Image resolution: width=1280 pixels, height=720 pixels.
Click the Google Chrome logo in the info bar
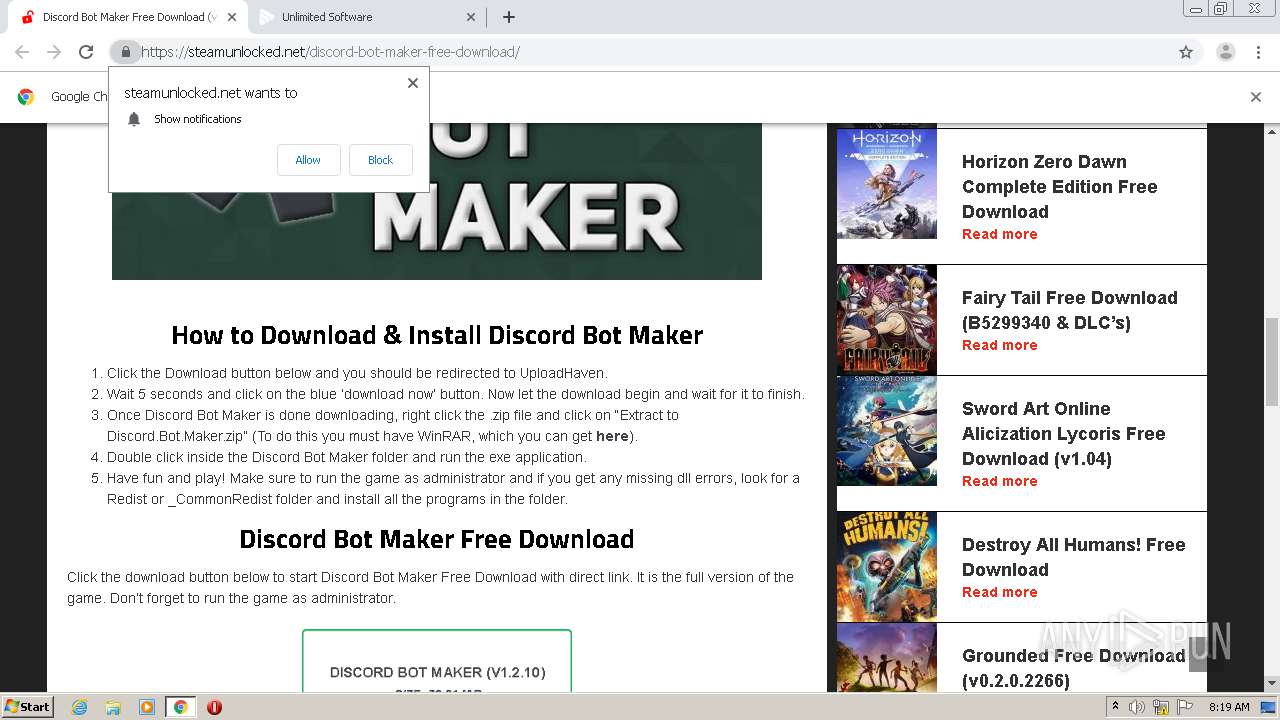pyautogui.click(x=26, y=97)
